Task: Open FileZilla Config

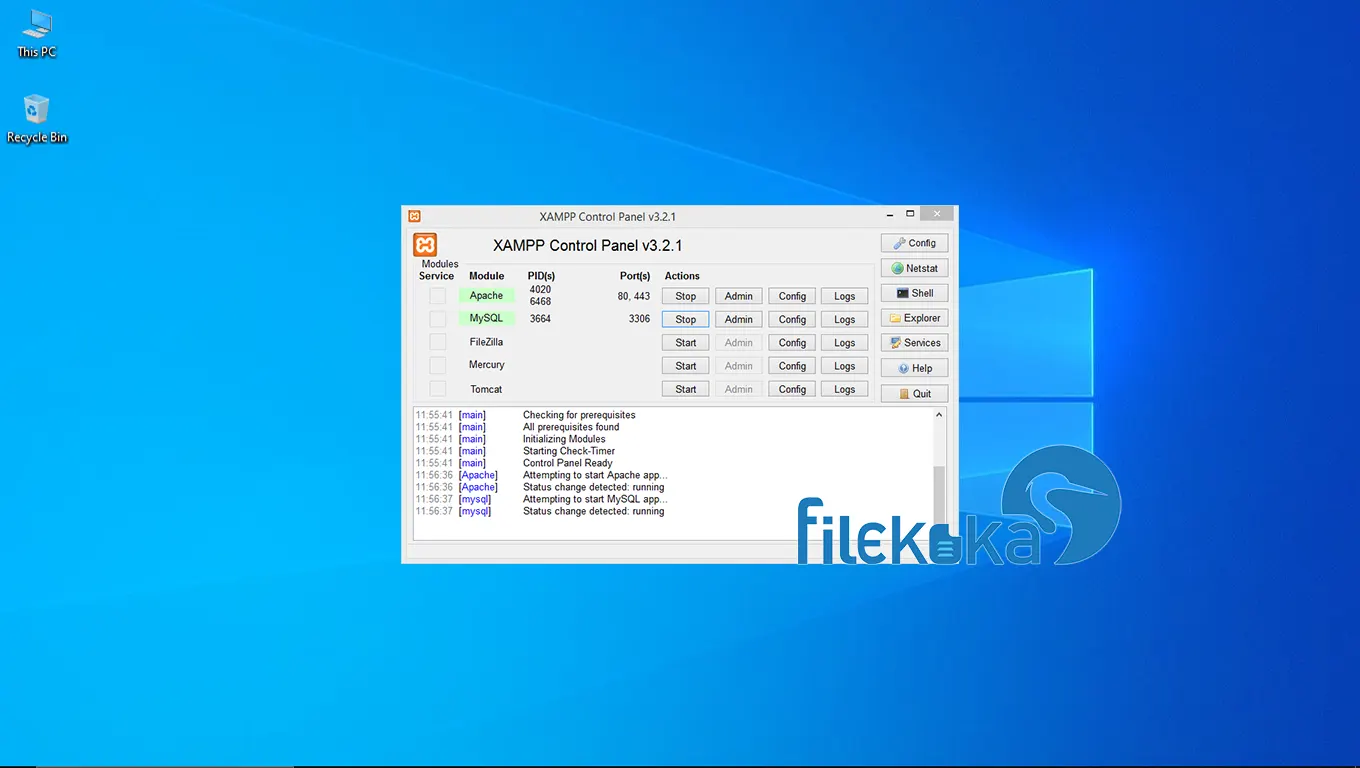Action: [792, 342]
